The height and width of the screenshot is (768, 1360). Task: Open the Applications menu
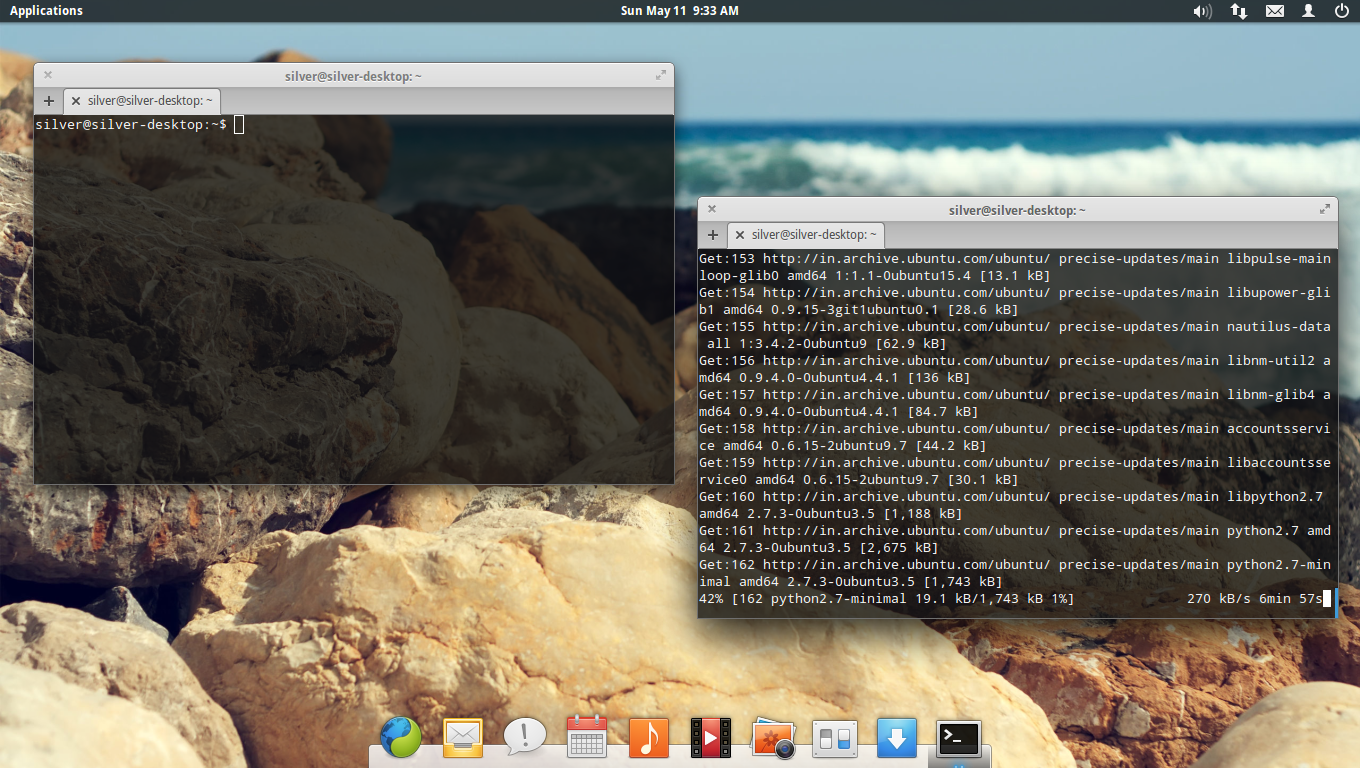[x=46, y=11]
